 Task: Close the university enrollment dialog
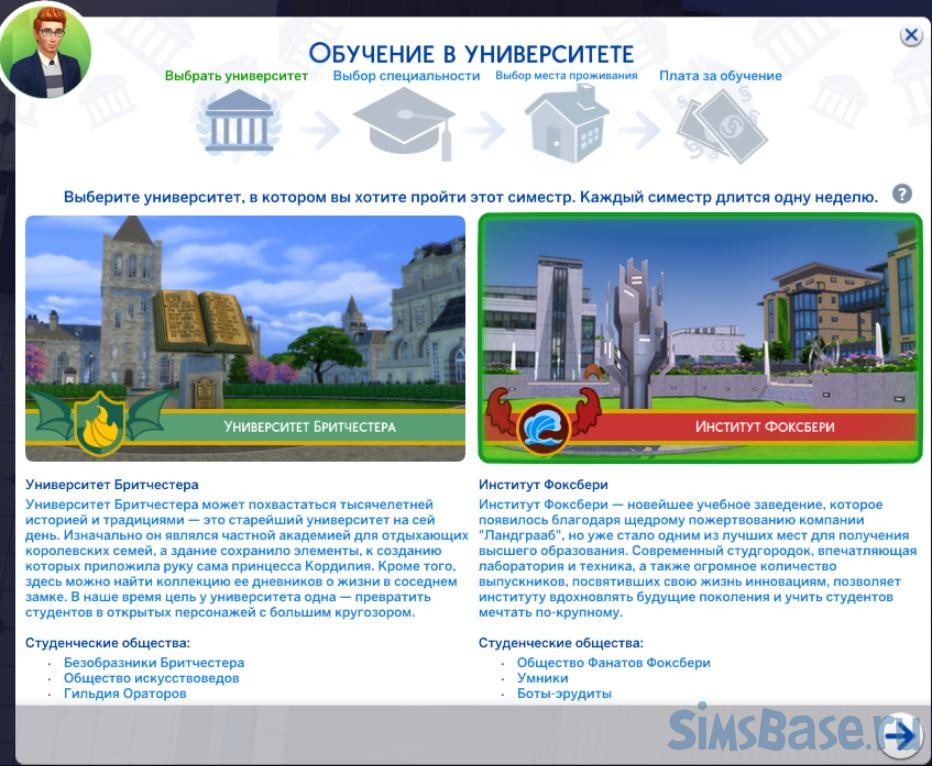tap(910, 36)
